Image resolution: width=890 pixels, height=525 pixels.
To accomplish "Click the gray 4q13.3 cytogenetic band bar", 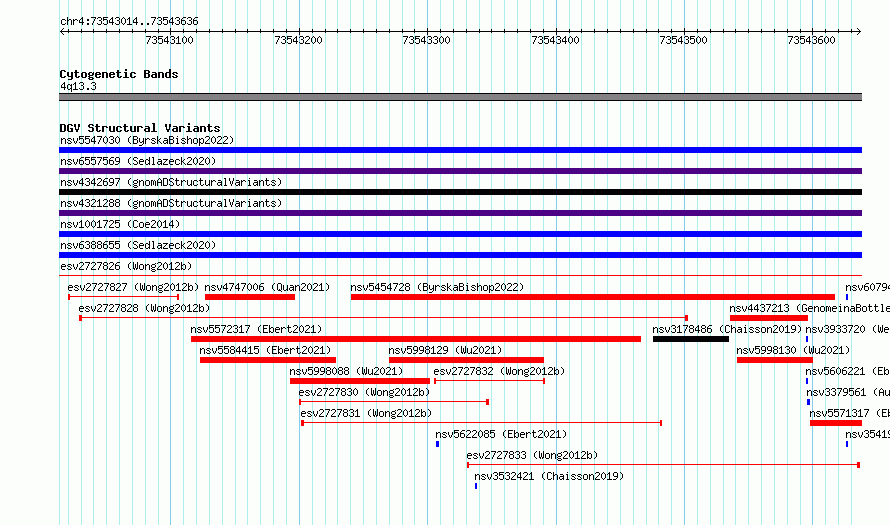I will pos(460,97).
